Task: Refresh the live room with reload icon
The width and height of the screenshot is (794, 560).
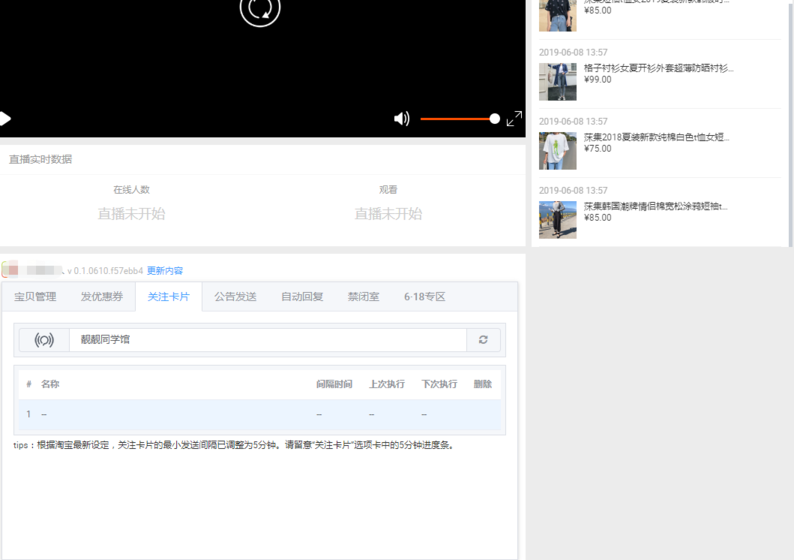Action: tap(483, 340)
